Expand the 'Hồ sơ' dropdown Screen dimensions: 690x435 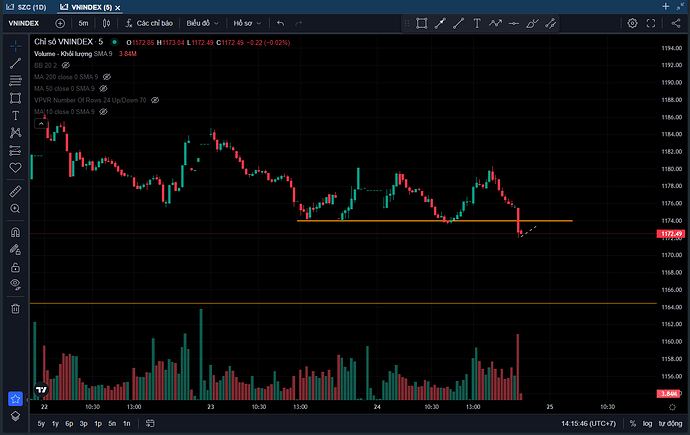(247, 23)
